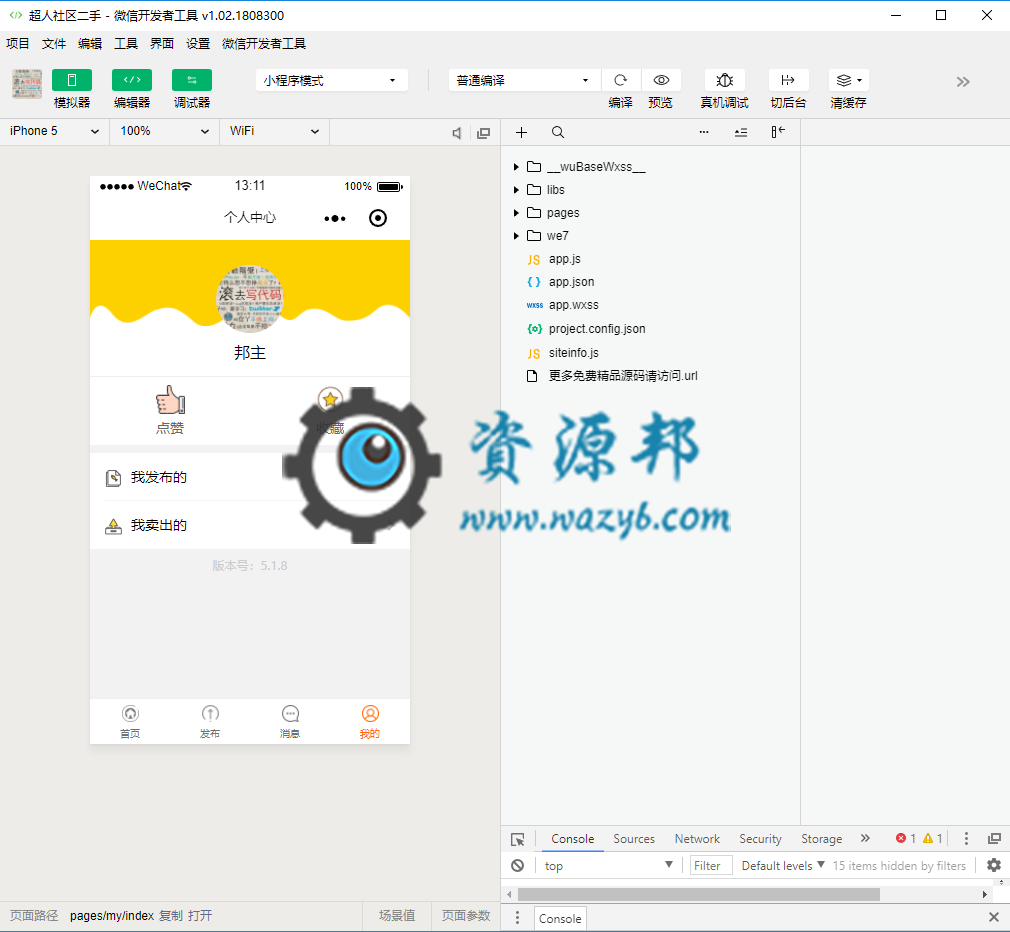Click the user avatar in 个人中心
Viewport: 1010px width, 932px height.
click(250, 298)
